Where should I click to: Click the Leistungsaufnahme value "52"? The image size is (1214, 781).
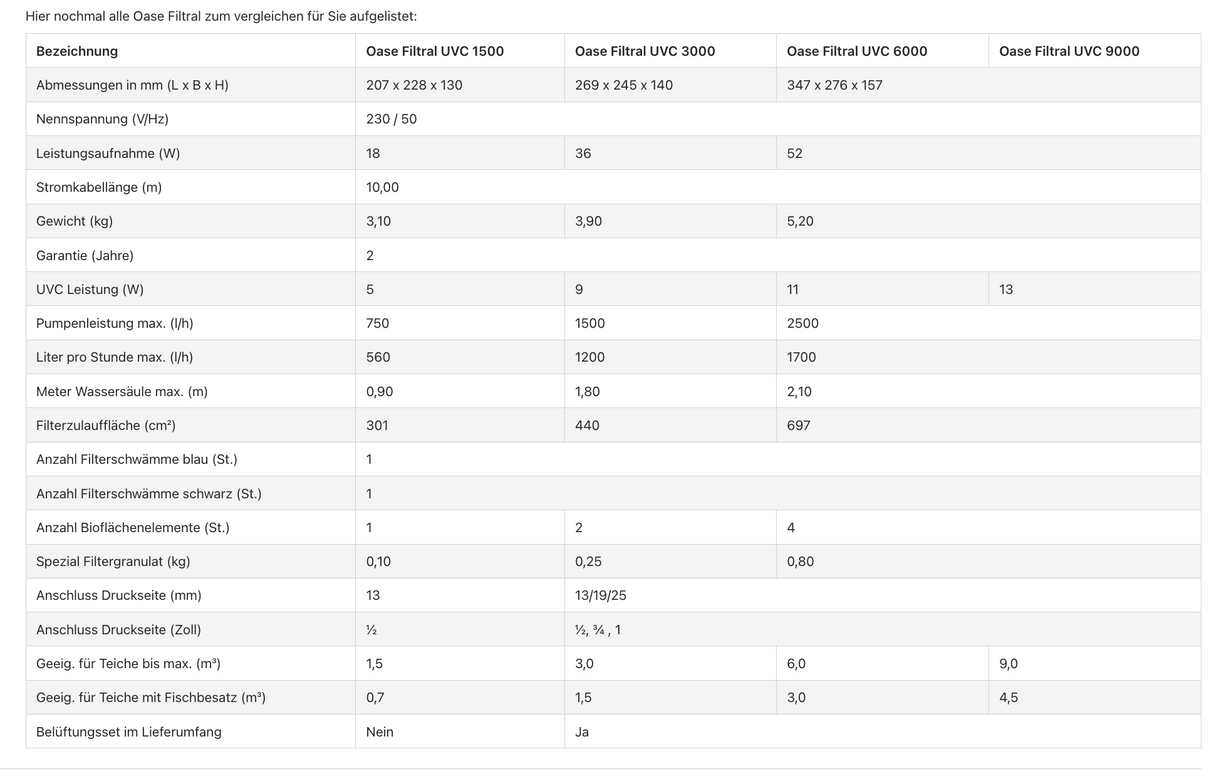point(795,153)
